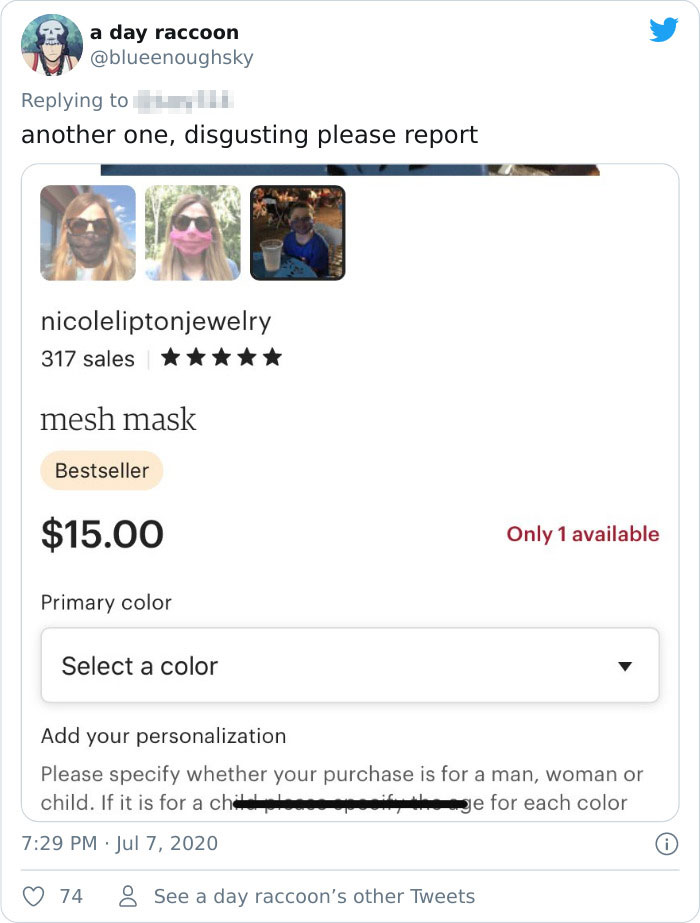Select the Only 1 available label

coord(582,534)
